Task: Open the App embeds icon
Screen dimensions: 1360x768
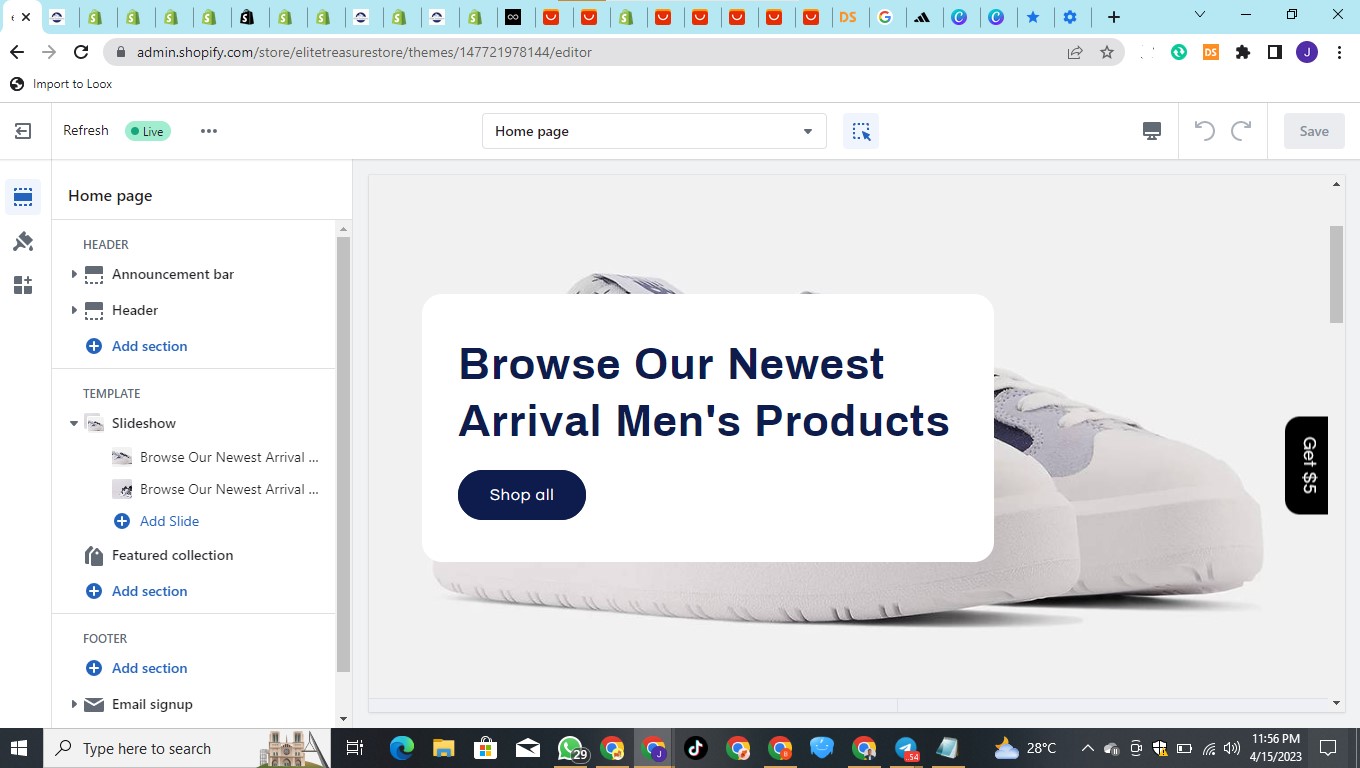Action: pyautogui.click(x=23, y=285)
